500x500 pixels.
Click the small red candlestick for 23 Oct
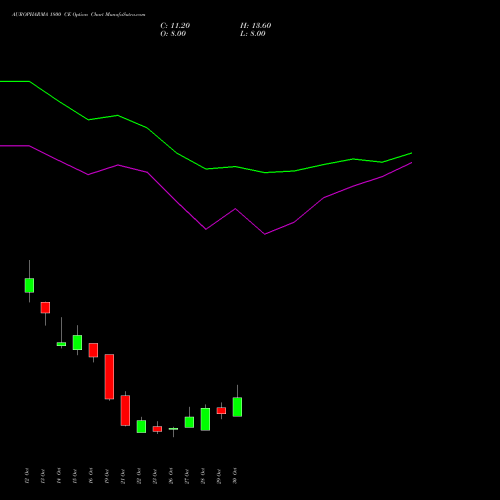pyautogui.click(x=157, y=429)
